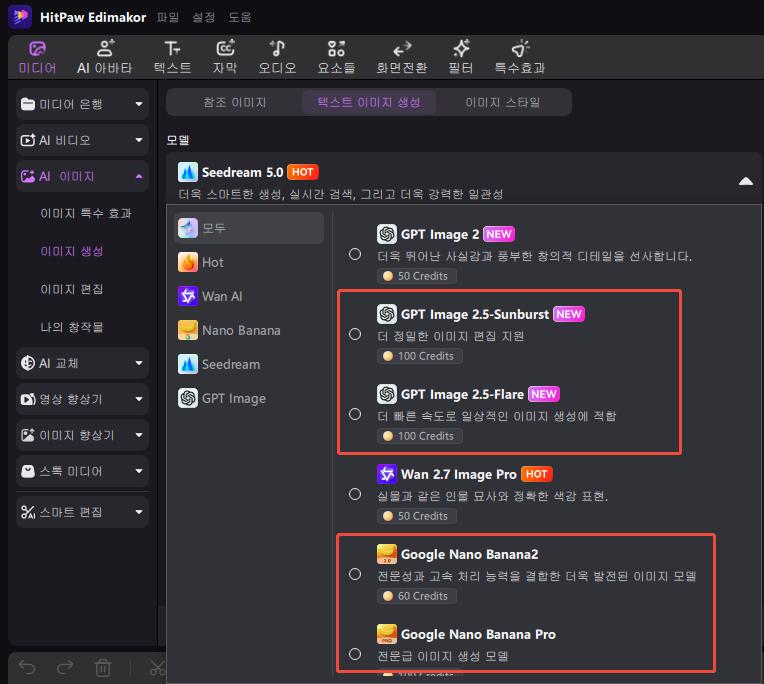Click the HOT badge next to Seedream 5.0
The height and width of the screenshot is (684, 764).
[303, 172]
